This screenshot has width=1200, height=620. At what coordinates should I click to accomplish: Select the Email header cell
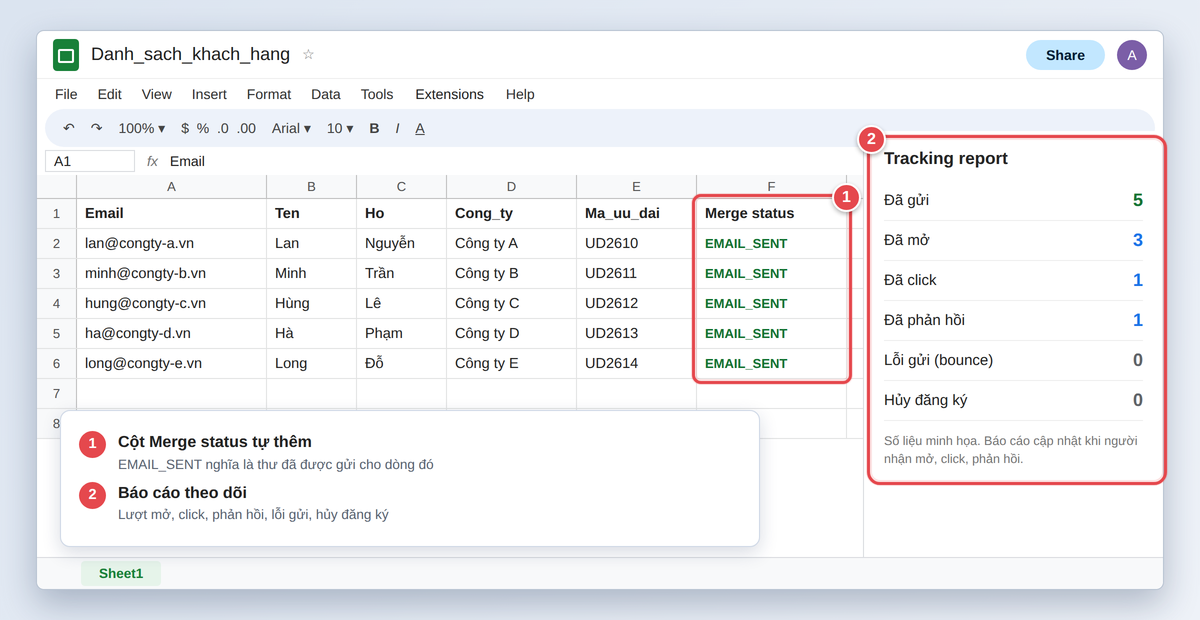tap(172, 213)
